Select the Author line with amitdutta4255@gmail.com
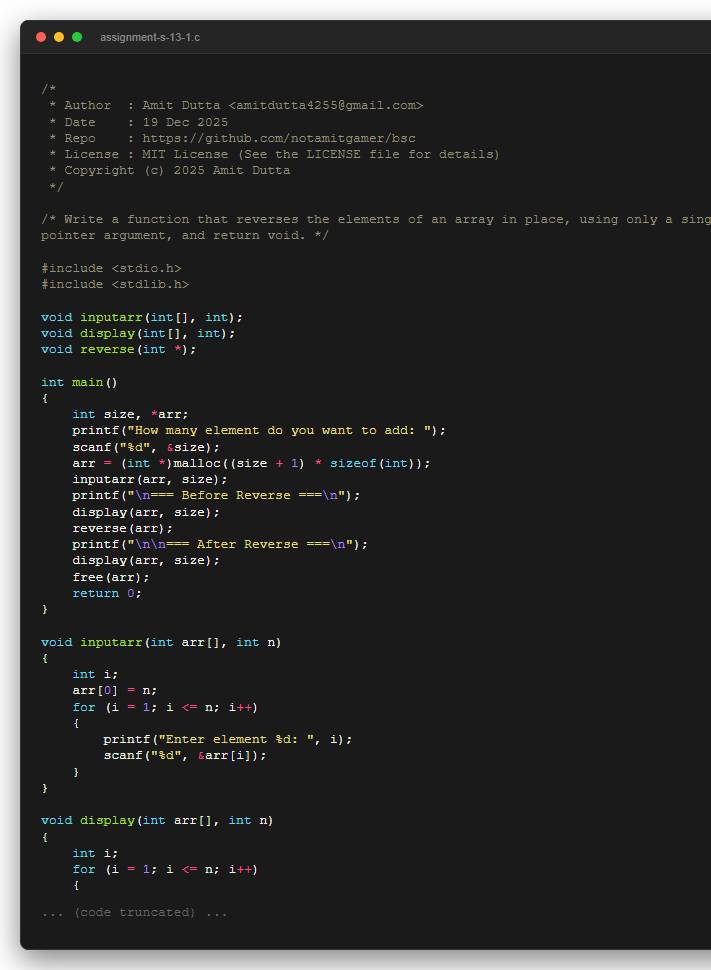 point(236,105)
